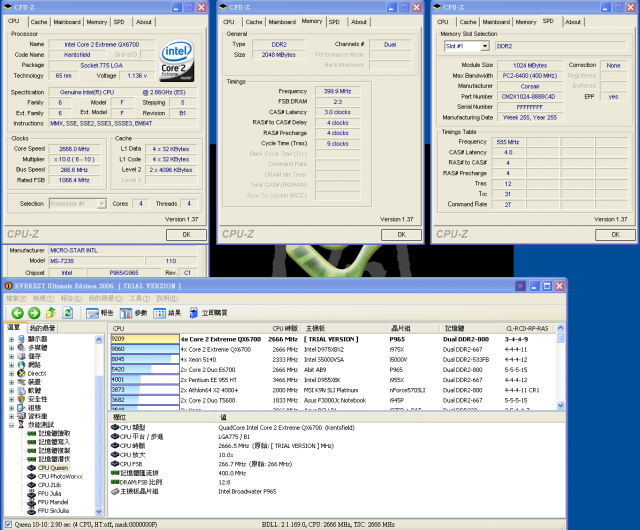Click the CPU-Z title icon in the SPD window
The height and width of the screenshot is (530, 640).
coord(437,7)
